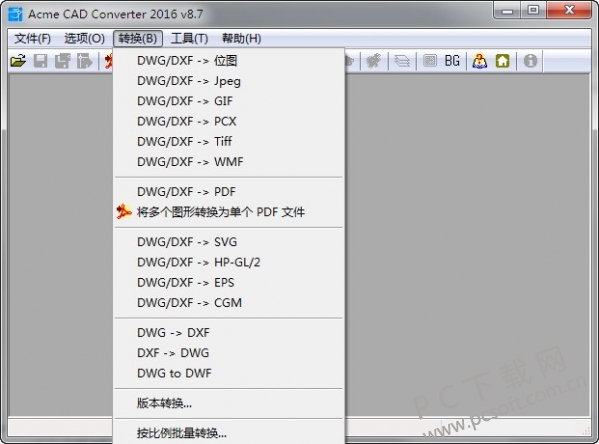Select DWG/DXF -> 位图
599x444 pixels.
(x=229, y=61)
